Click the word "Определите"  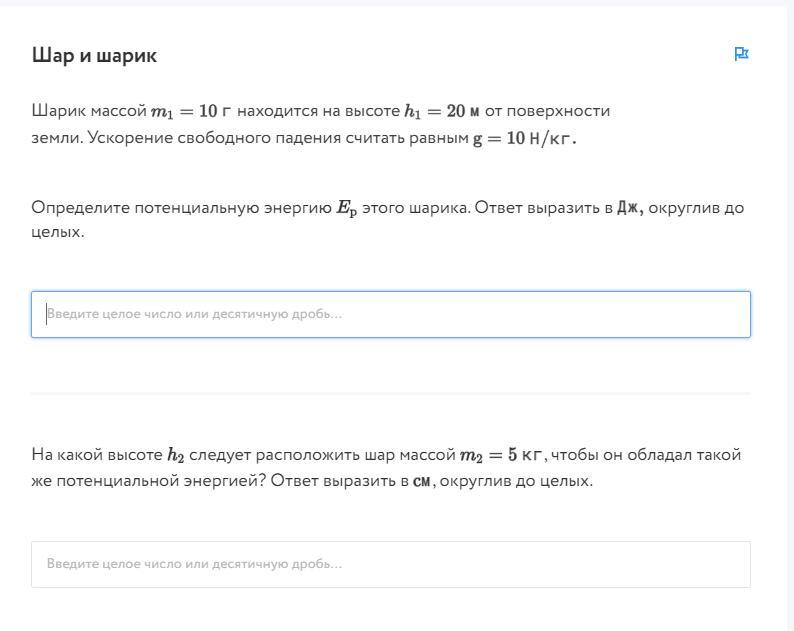pyautogui.click(x=81, y=208)
